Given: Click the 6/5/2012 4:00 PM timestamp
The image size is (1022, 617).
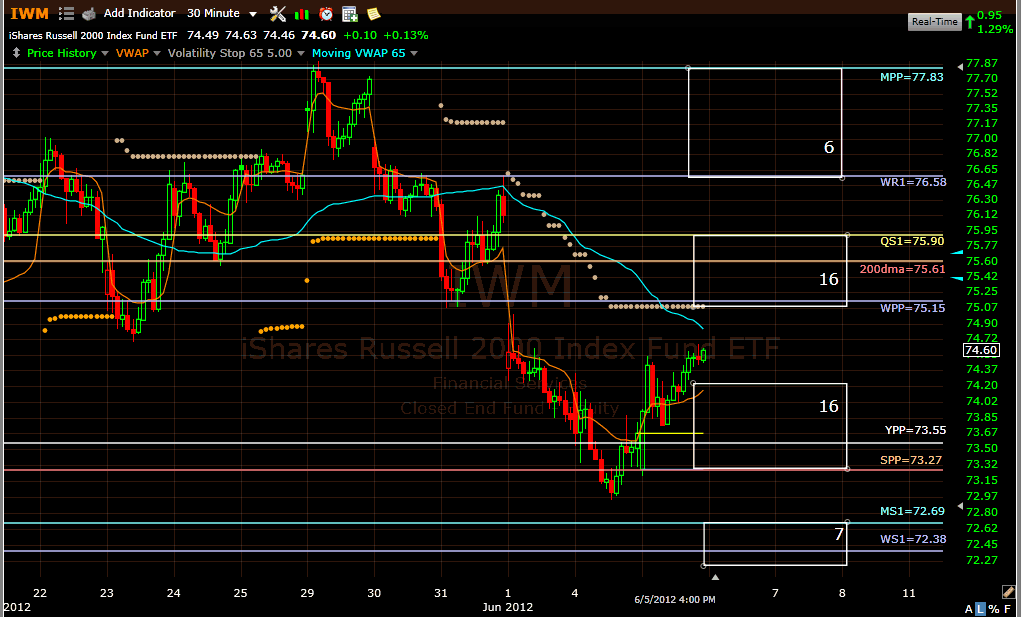Looking at the screenshot, I should coord(675,599).
